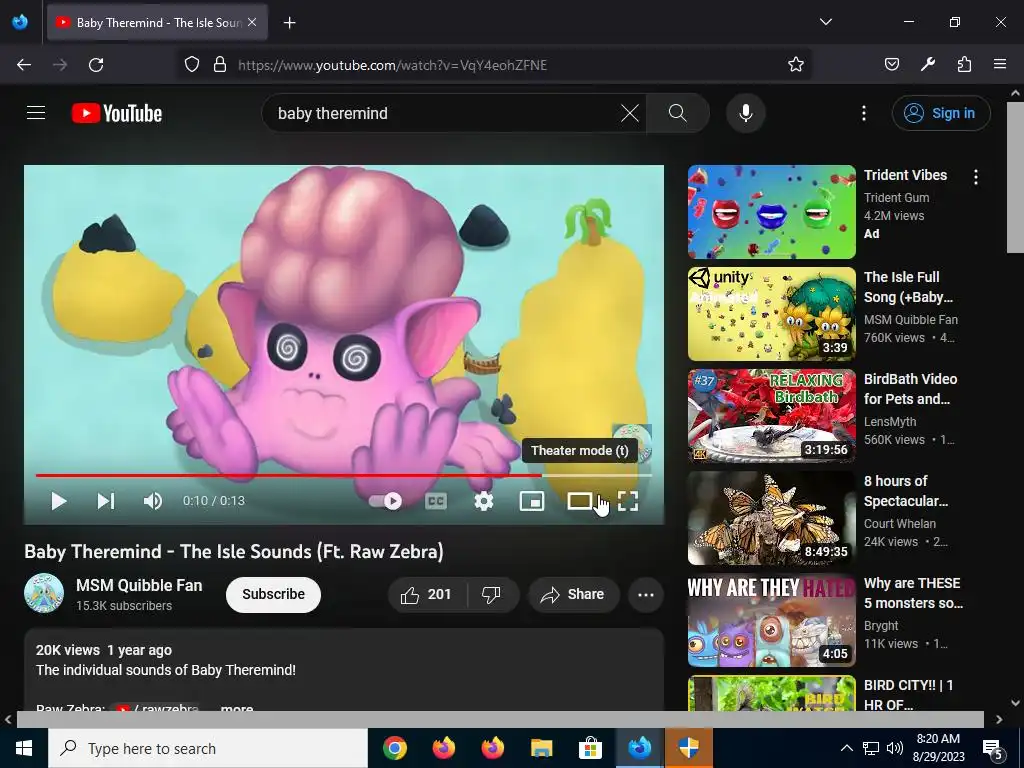
Task: Open the notification center
Action: [x=993, y=748]
